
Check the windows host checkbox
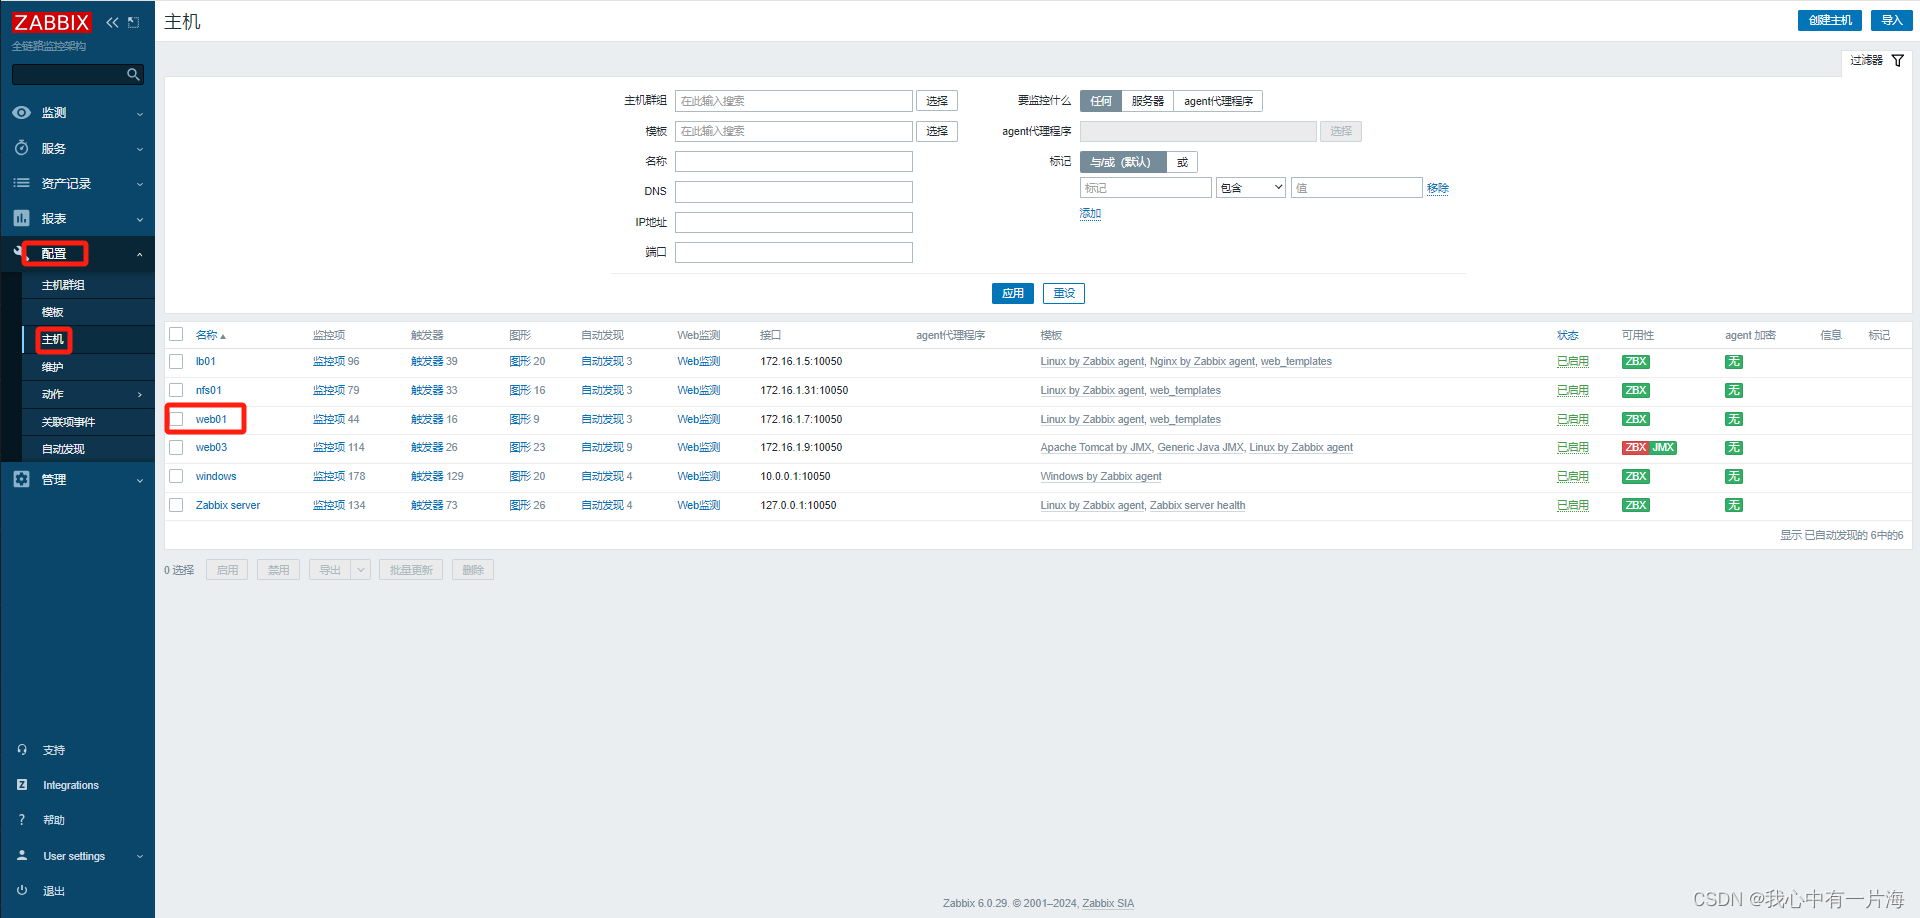[x=176, y=476]
